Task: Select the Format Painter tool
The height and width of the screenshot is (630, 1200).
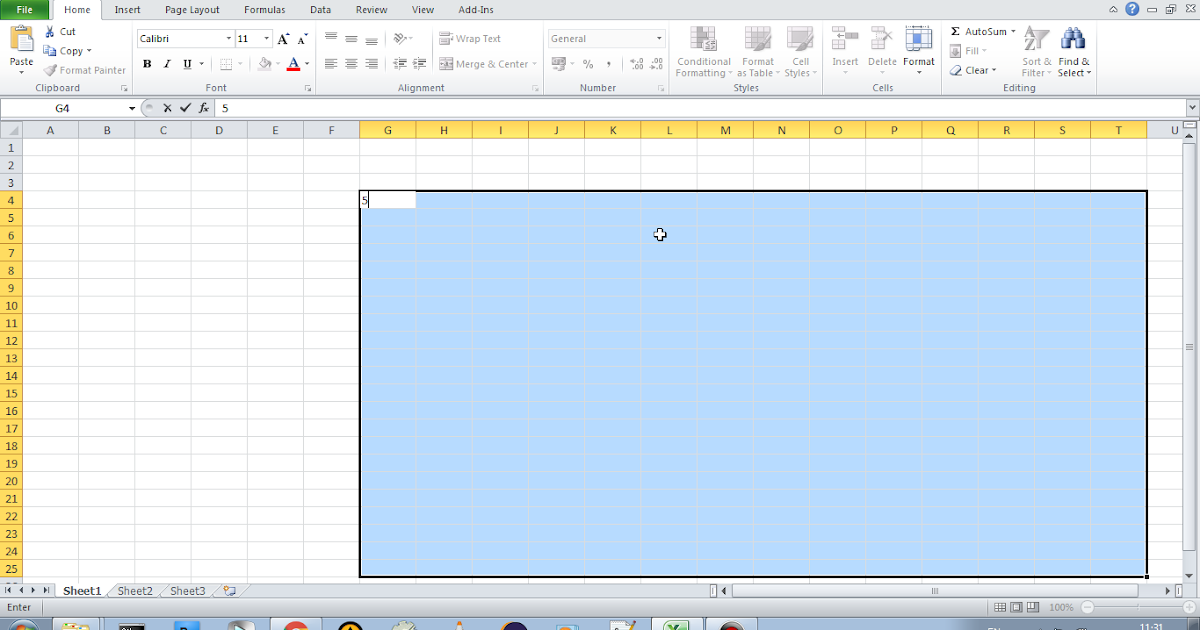Action: pyautogui.click(x=84, y=70)
